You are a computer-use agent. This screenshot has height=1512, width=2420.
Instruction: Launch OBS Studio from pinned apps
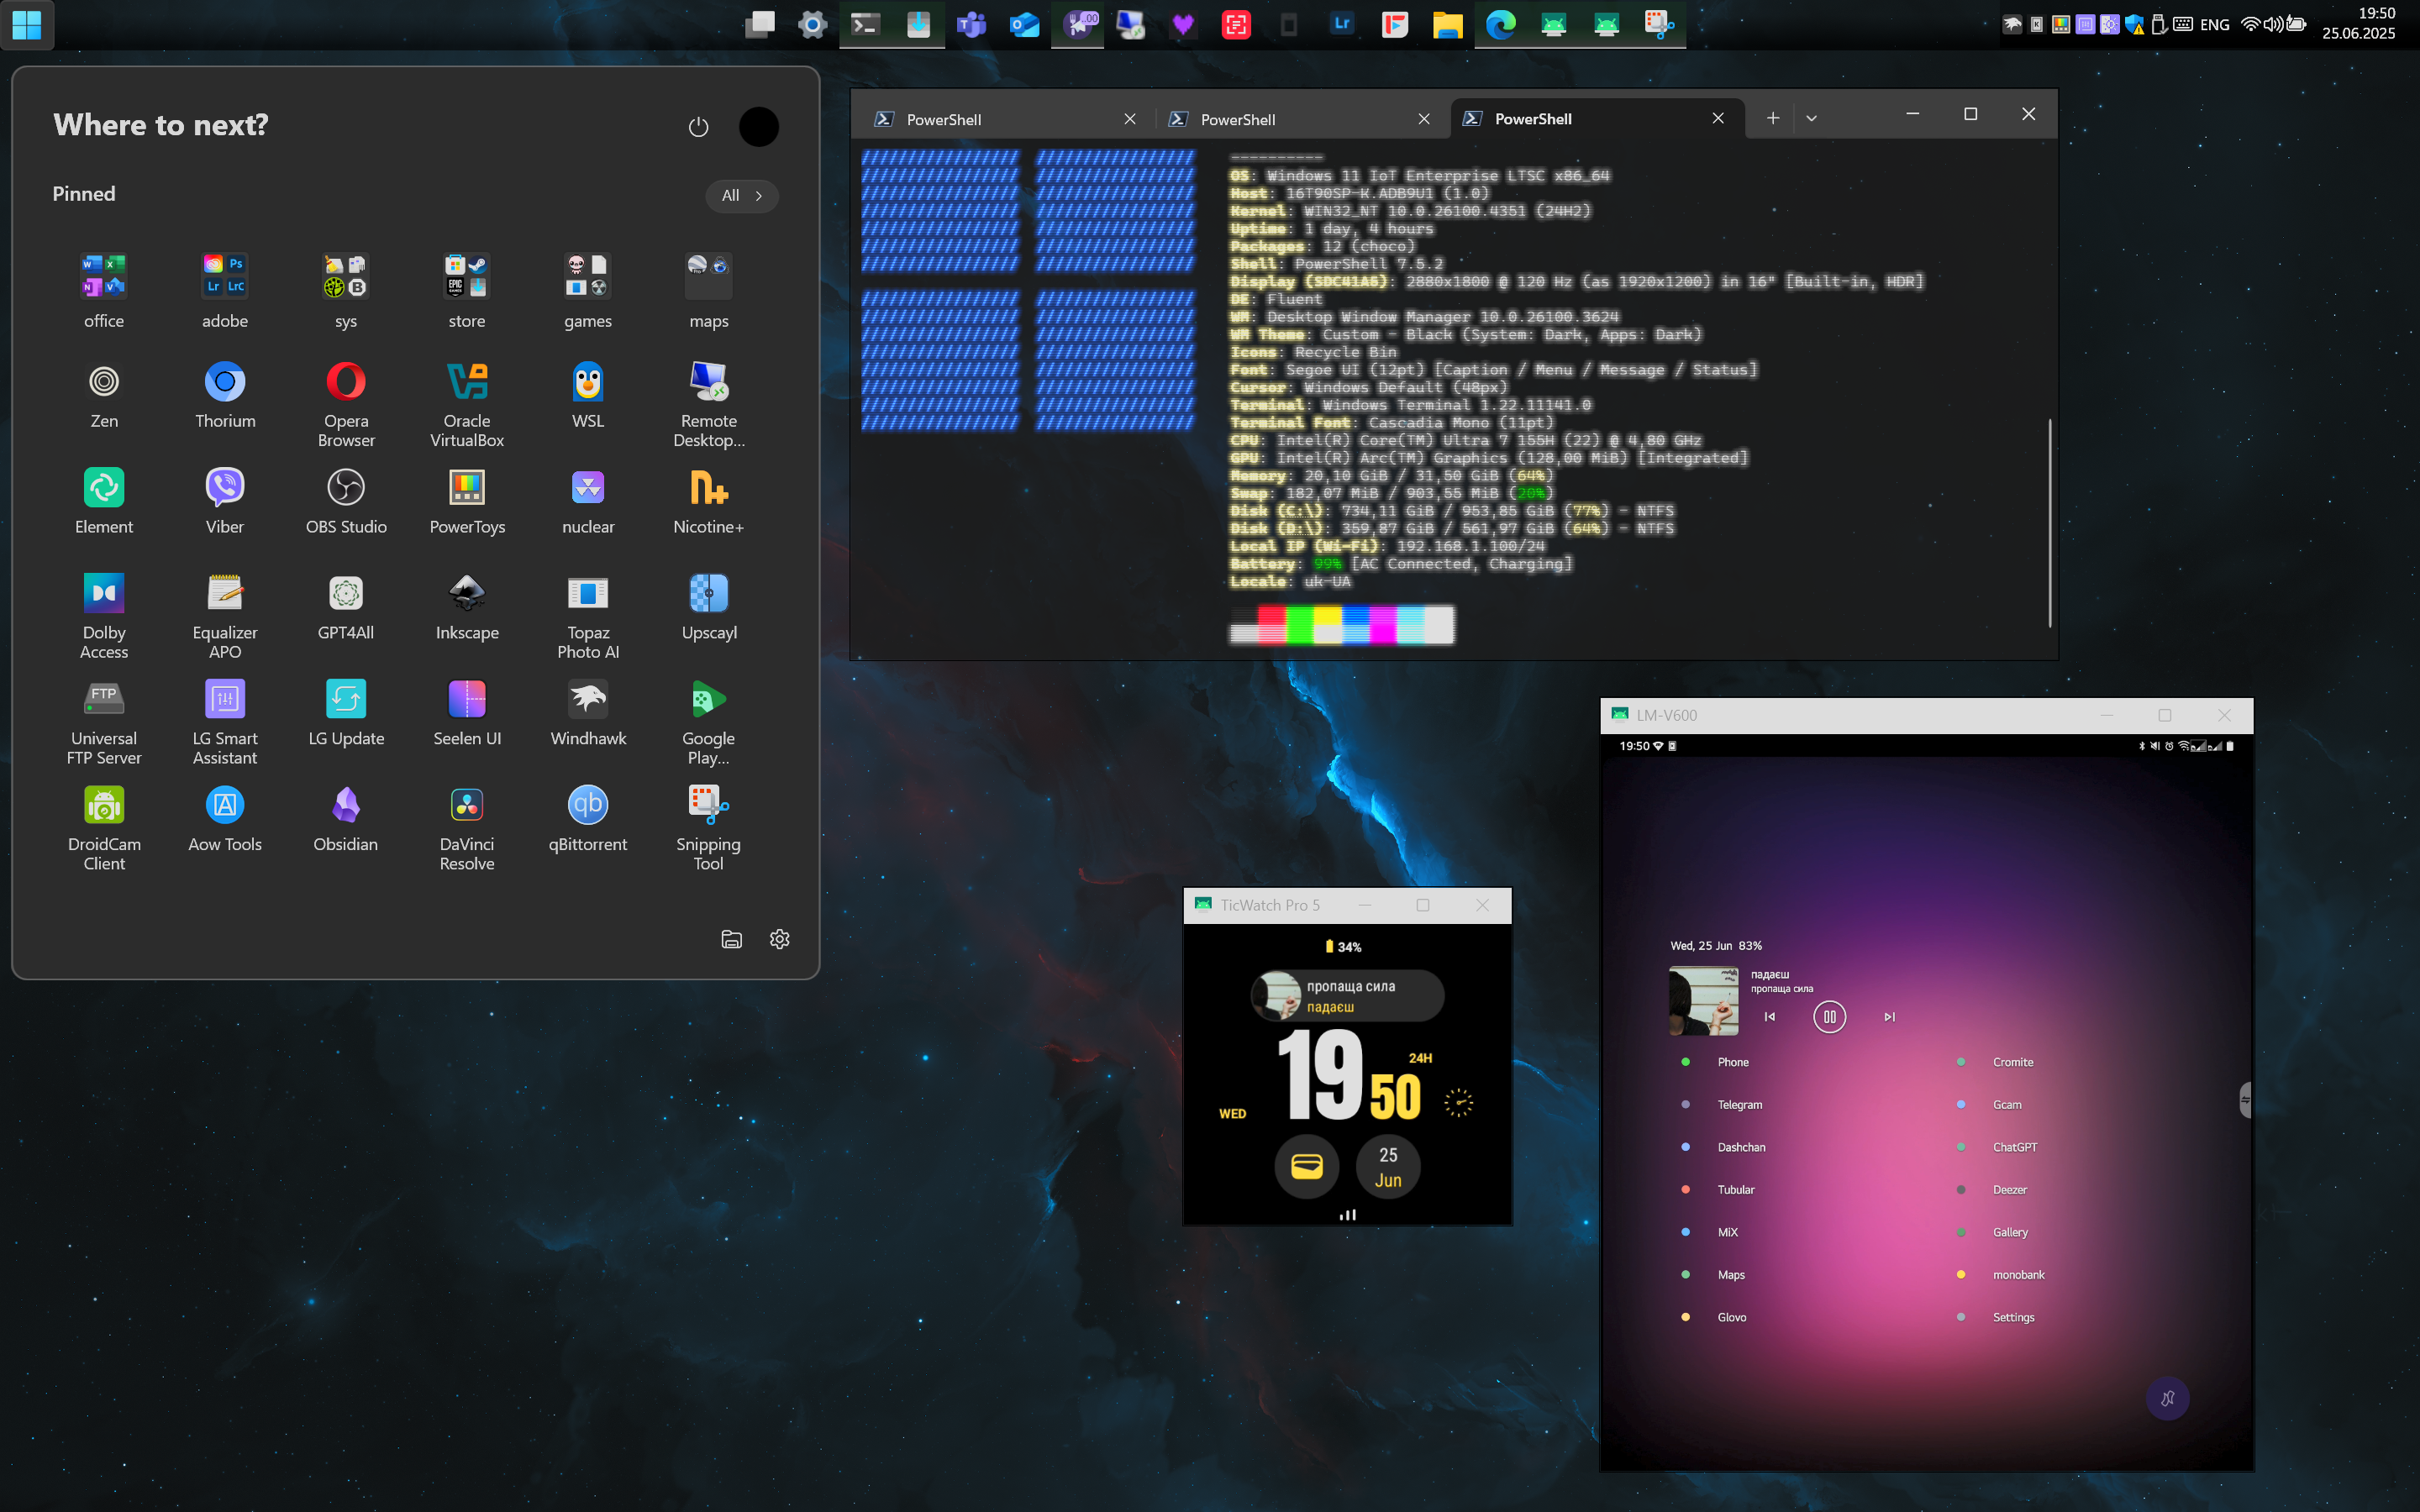click(345, 488)
